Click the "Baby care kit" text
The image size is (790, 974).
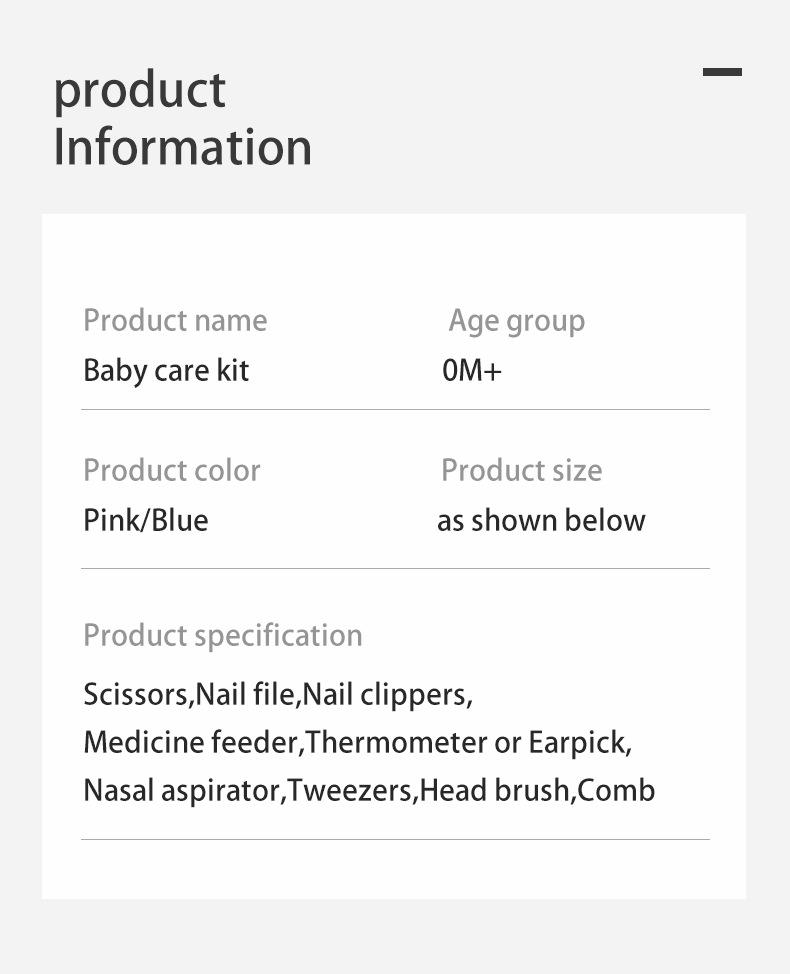(166, 371)
